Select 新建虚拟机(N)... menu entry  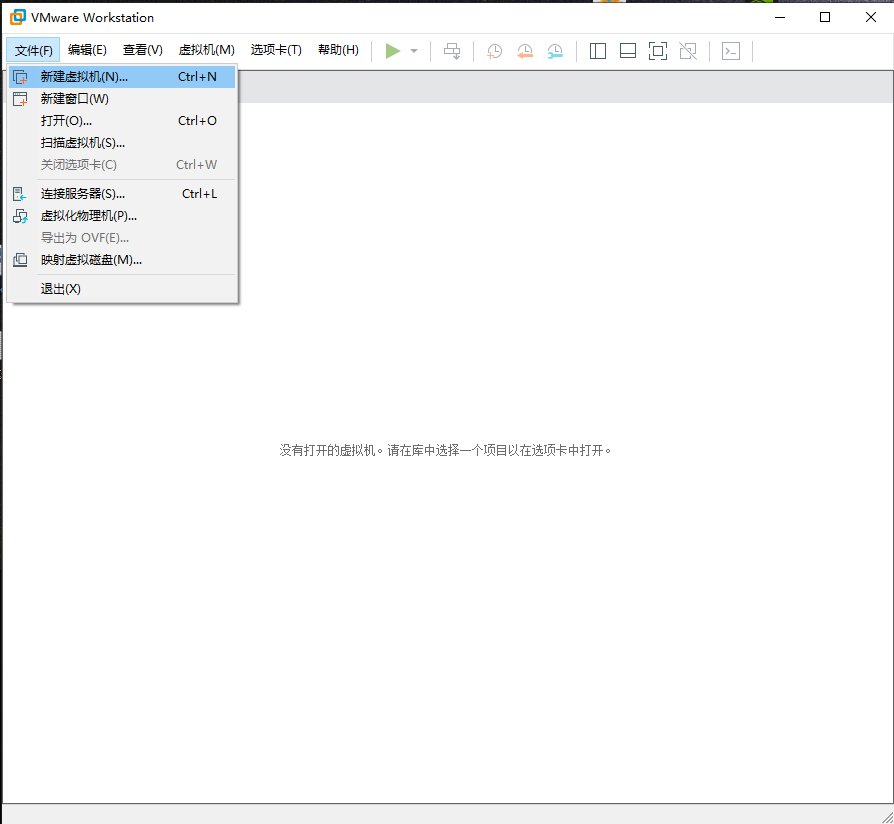(122, 77)
